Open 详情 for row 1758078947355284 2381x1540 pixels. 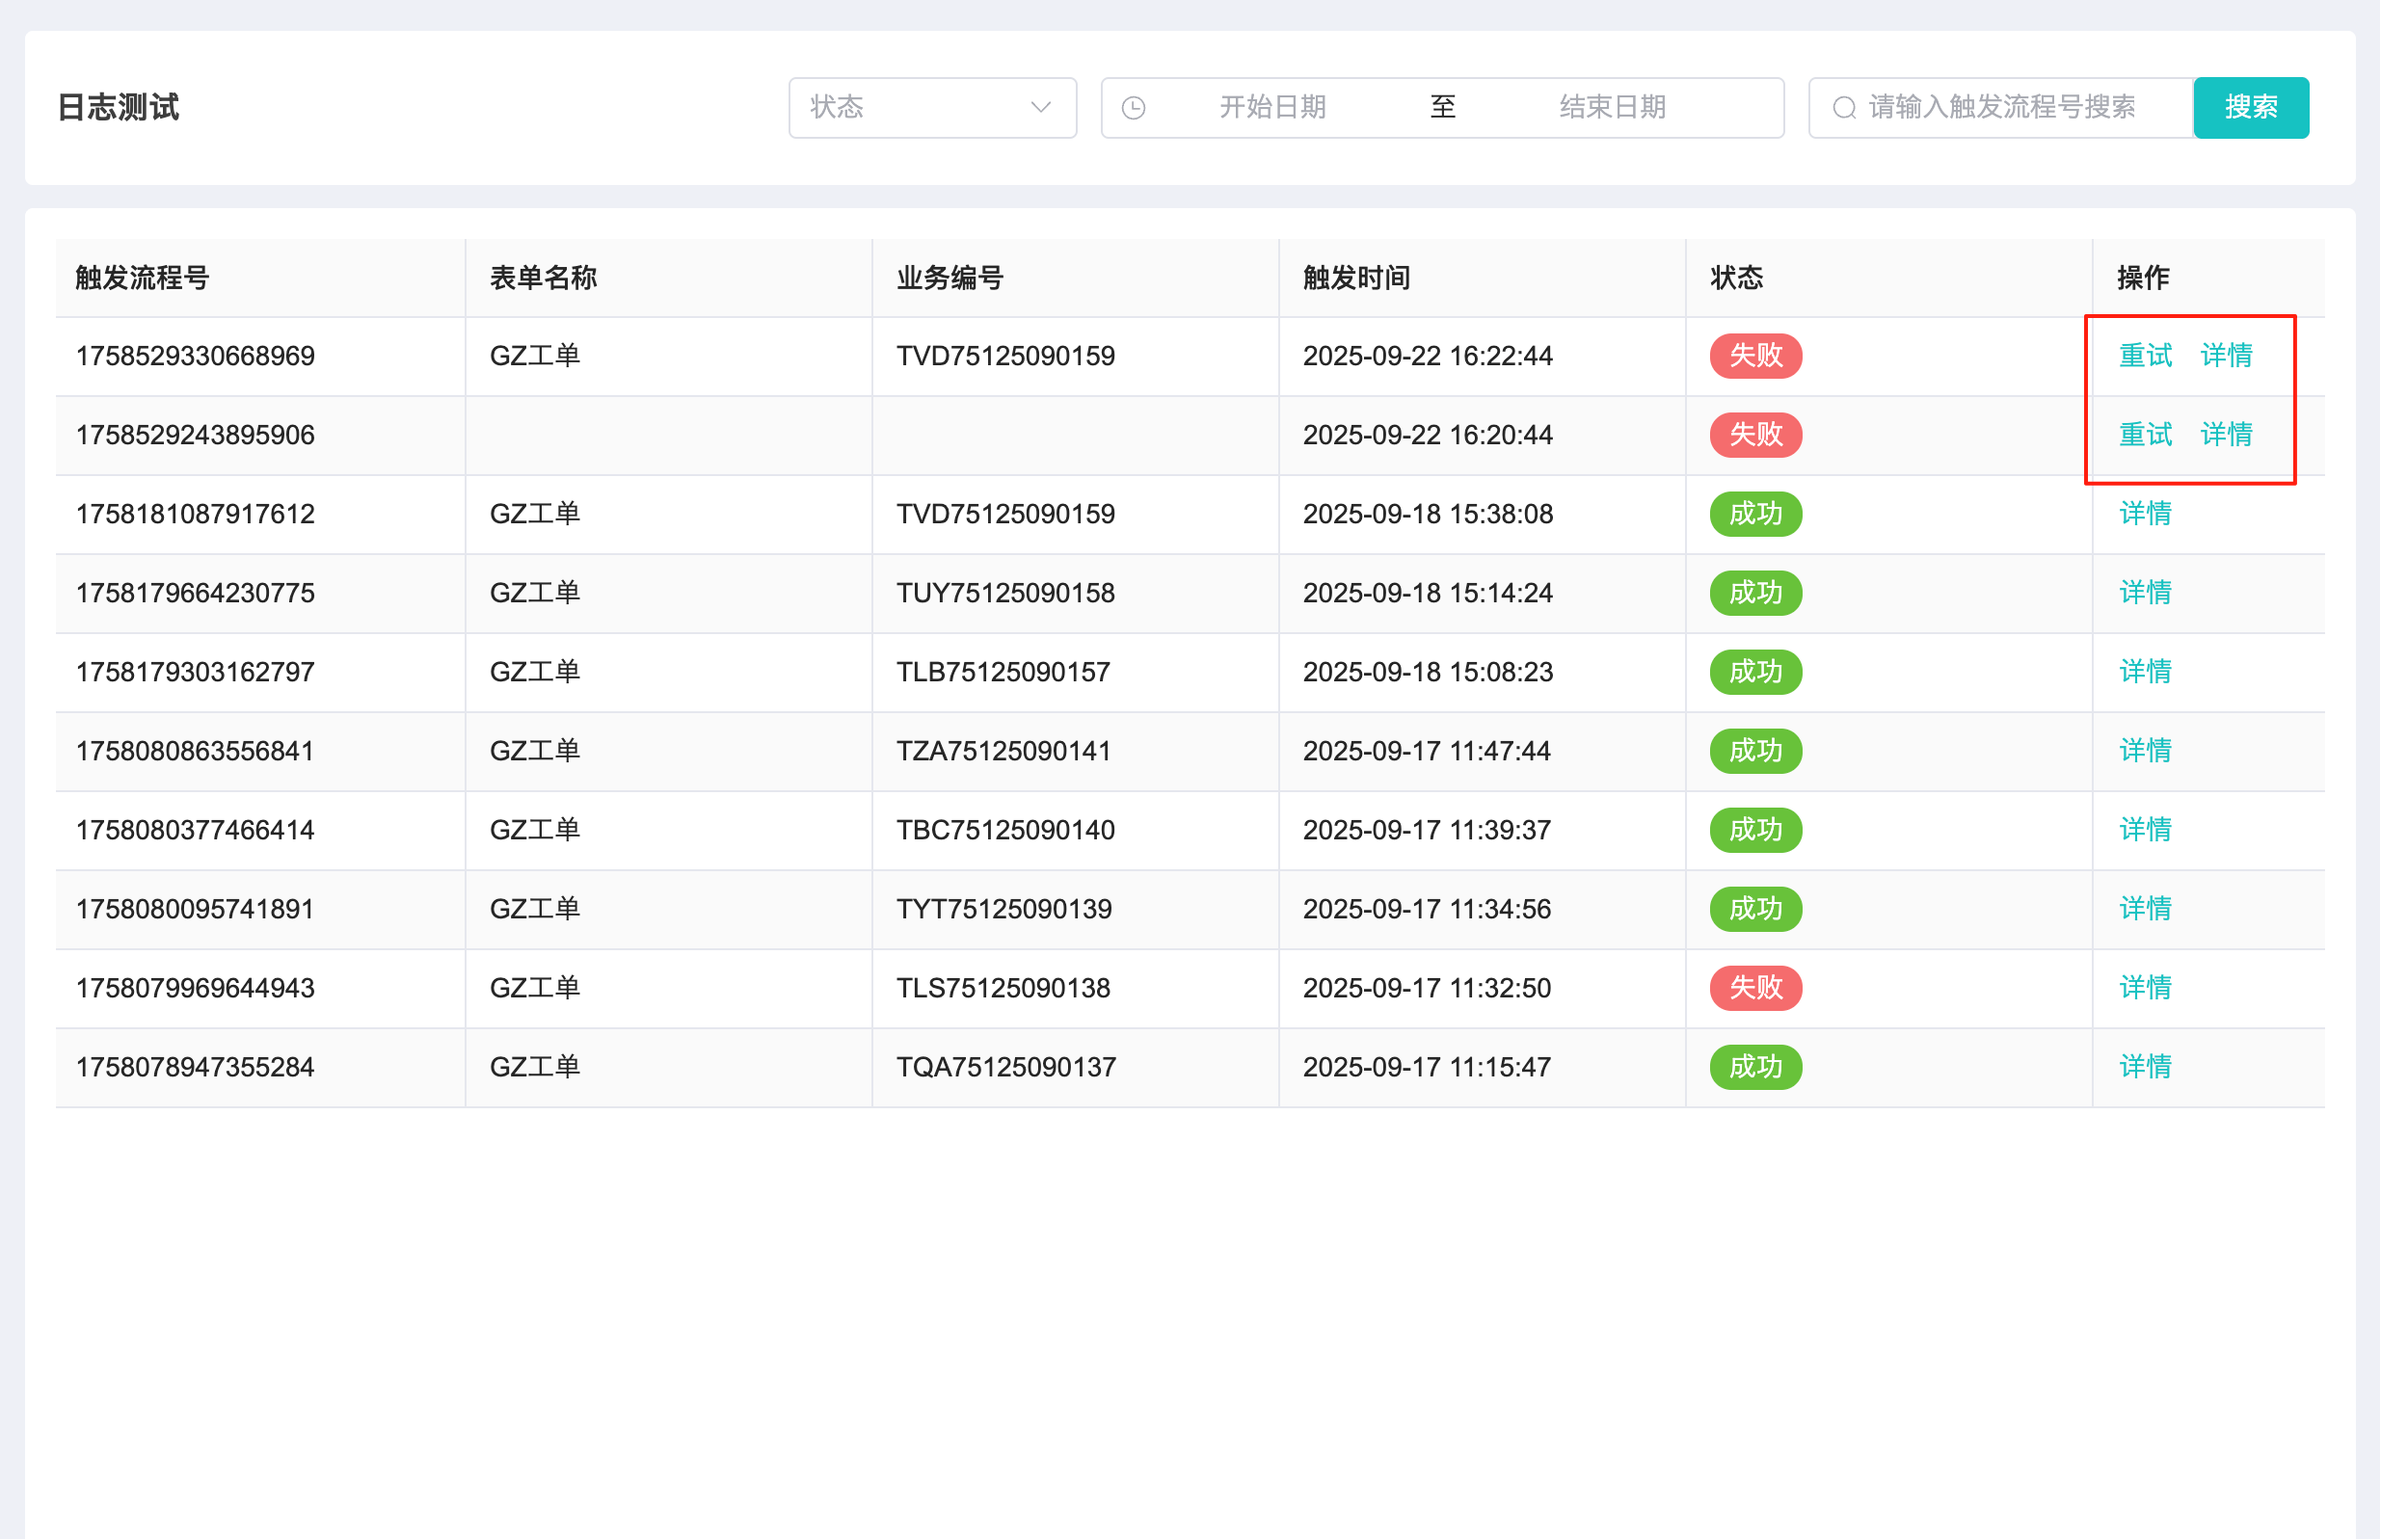[2145, 1066]
